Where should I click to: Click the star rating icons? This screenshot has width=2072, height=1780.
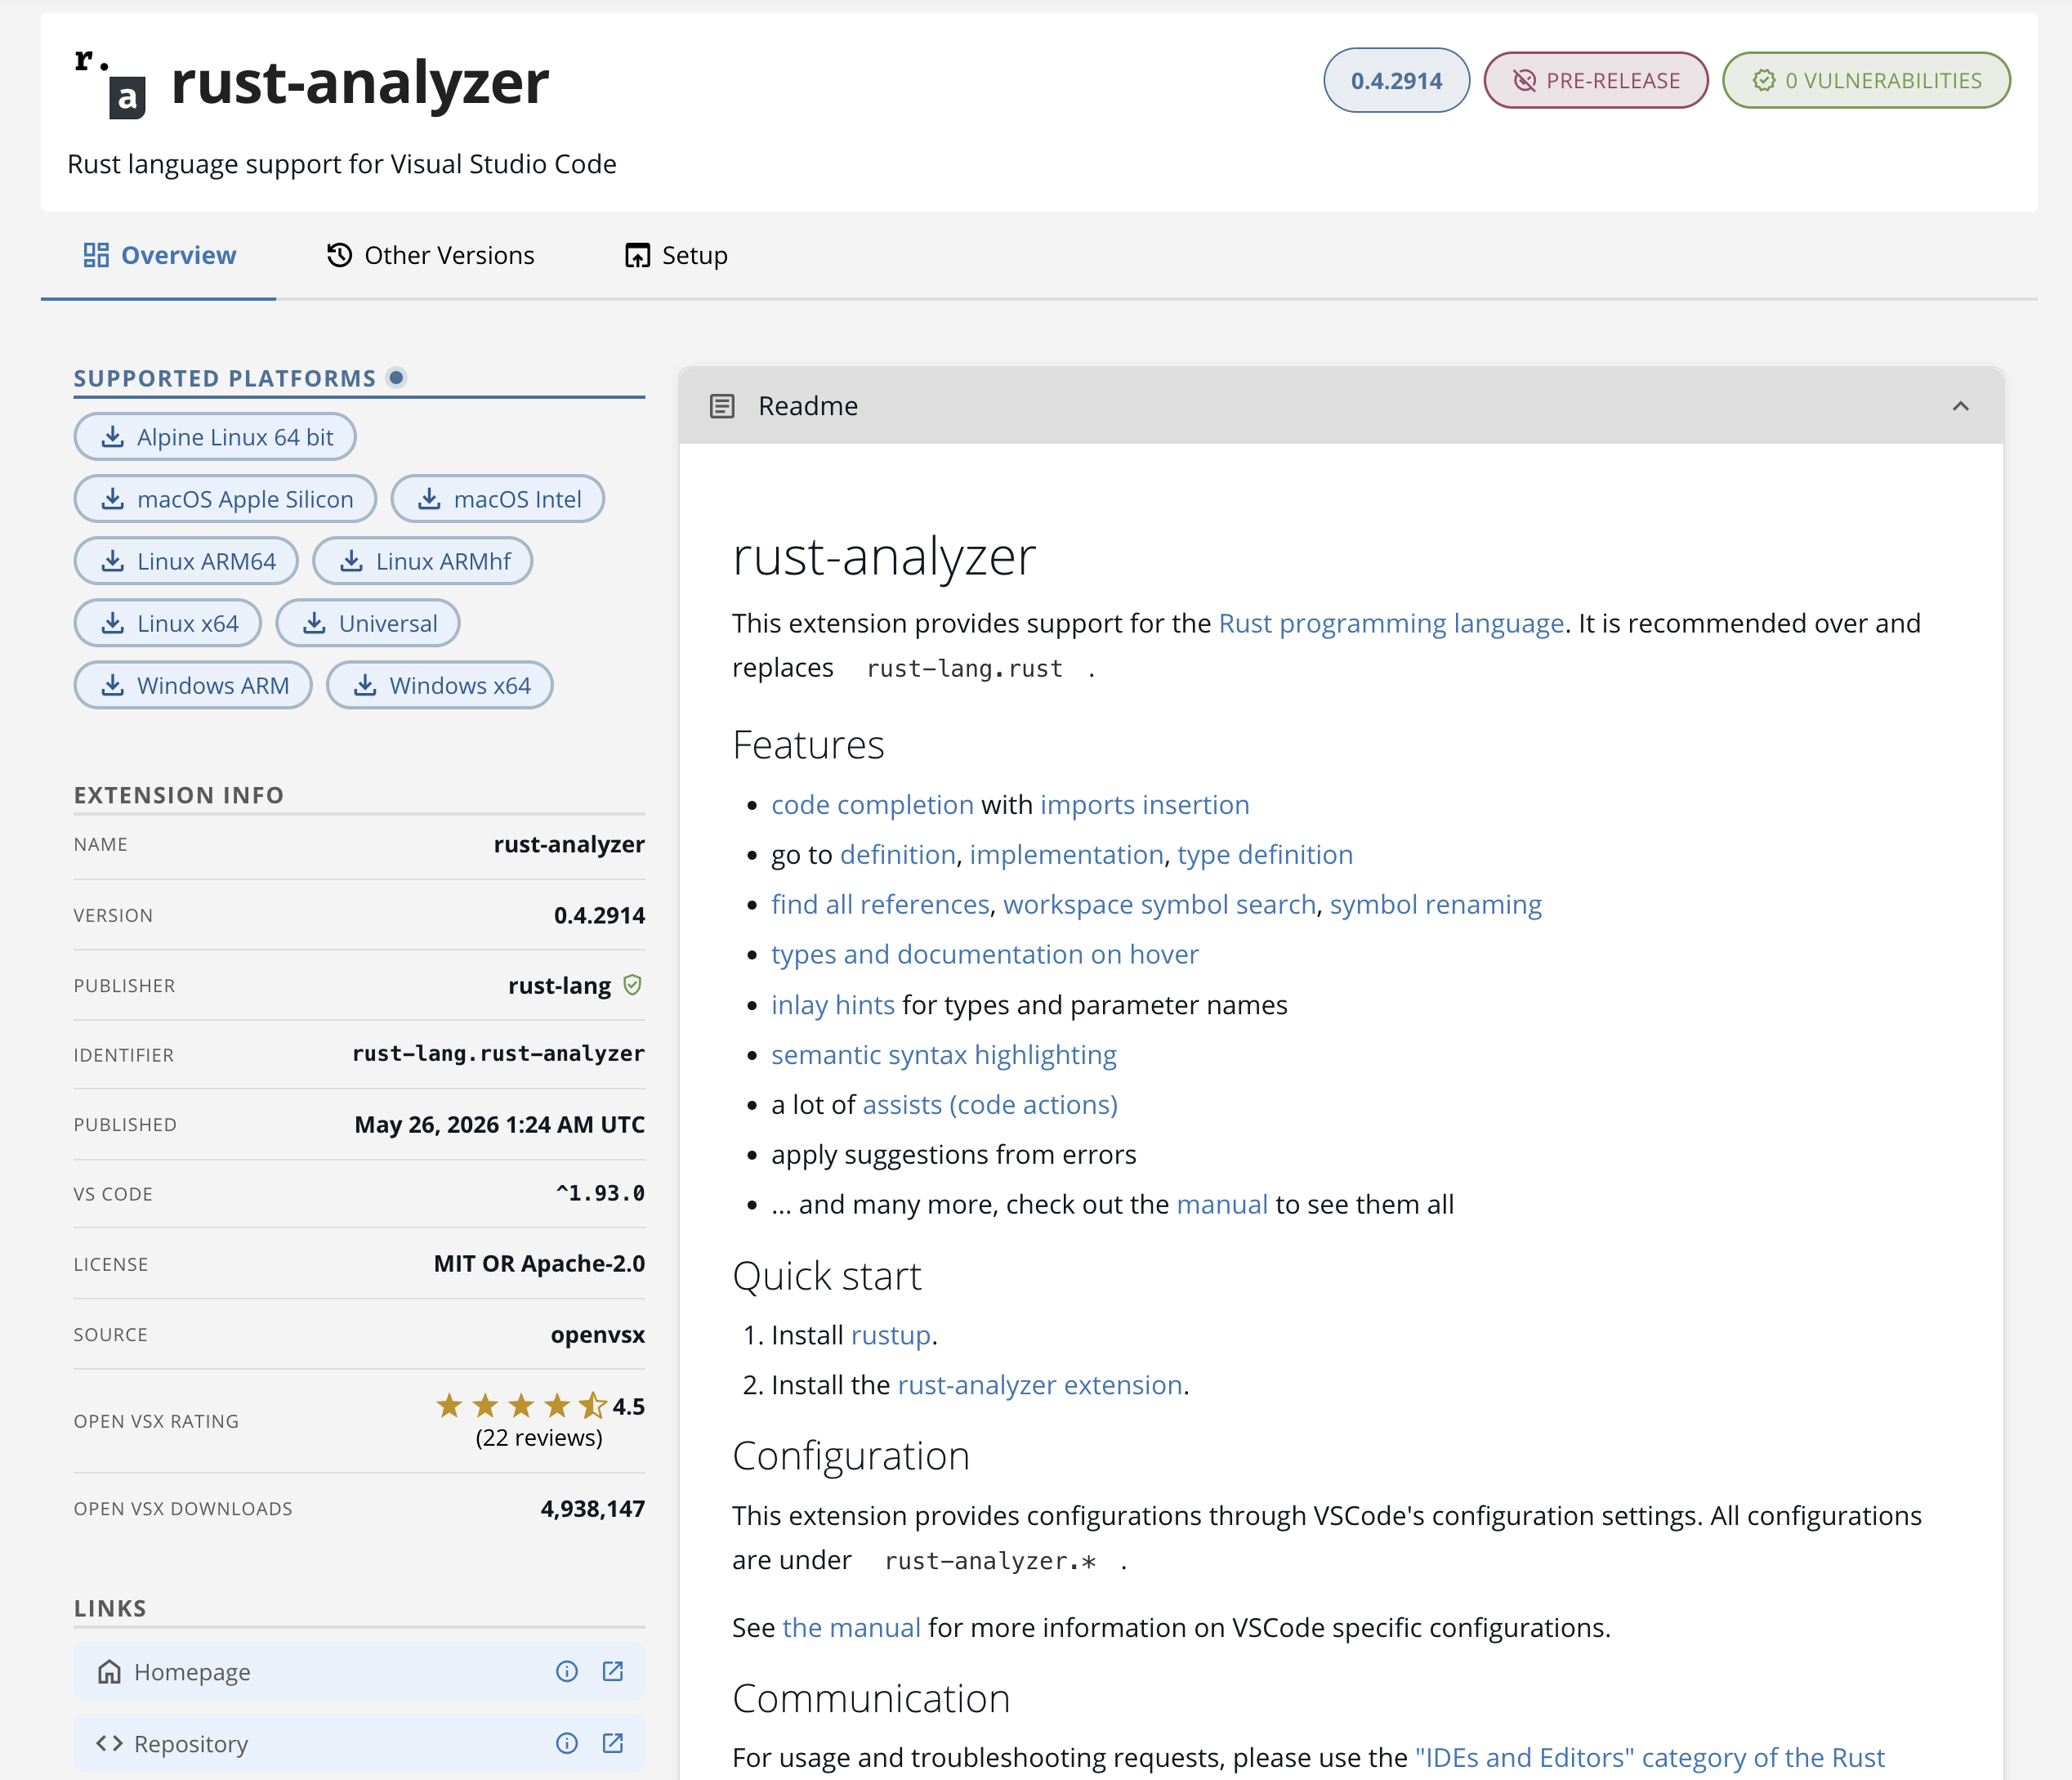click(x=521, y=1406)
